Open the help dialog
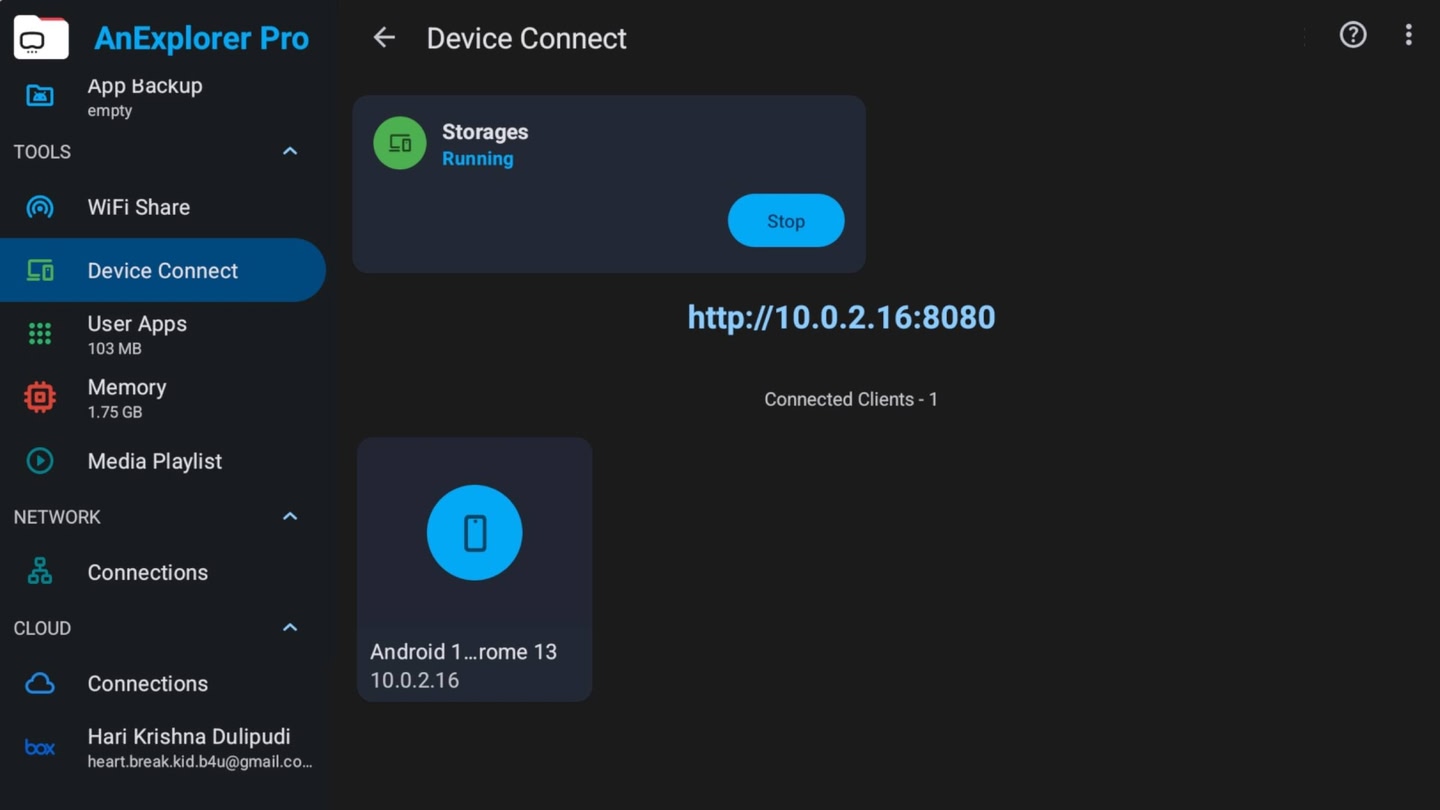1440x810 pixels. 1352,36
